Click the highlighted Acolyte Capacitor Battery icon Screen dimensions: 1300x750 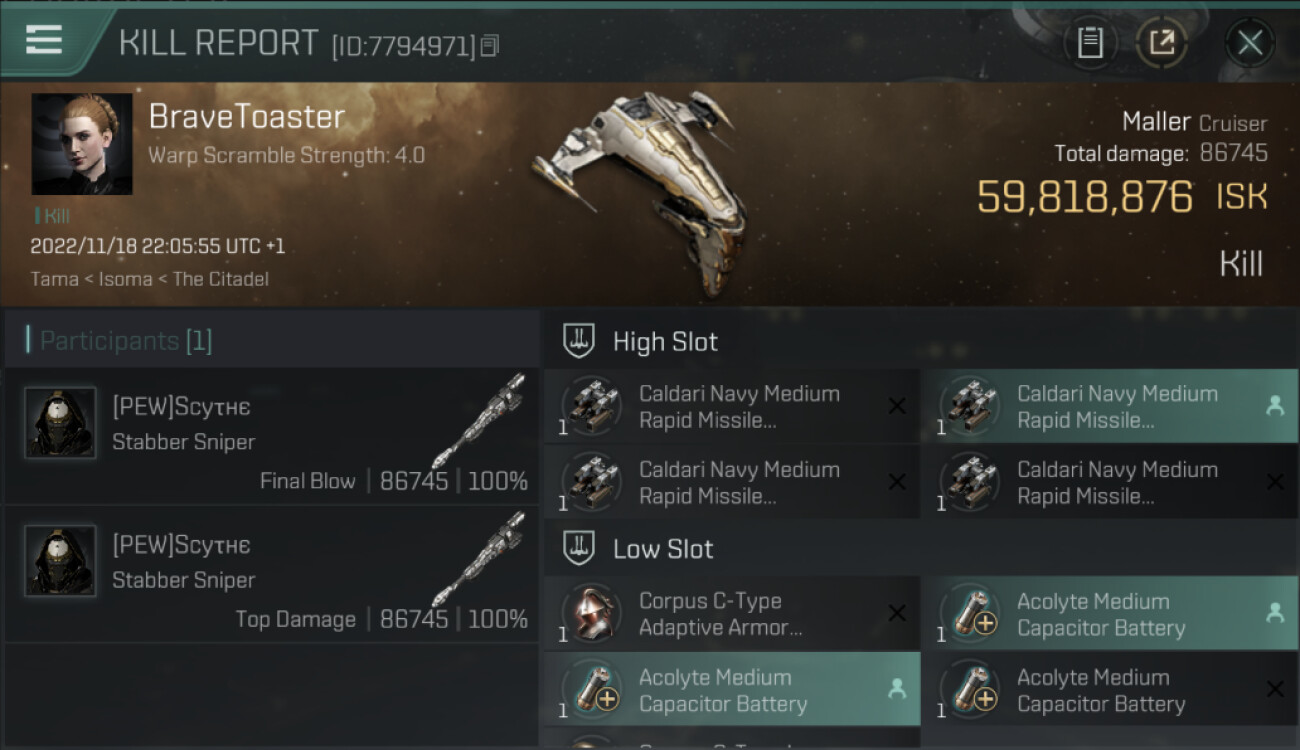point(969,614)
